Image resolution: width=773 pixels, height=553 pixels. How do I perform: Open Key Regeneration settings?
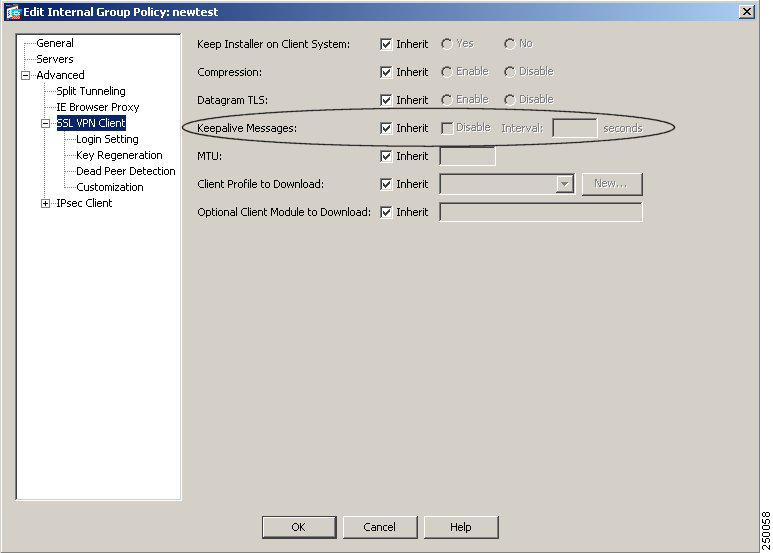click(119, 155)
